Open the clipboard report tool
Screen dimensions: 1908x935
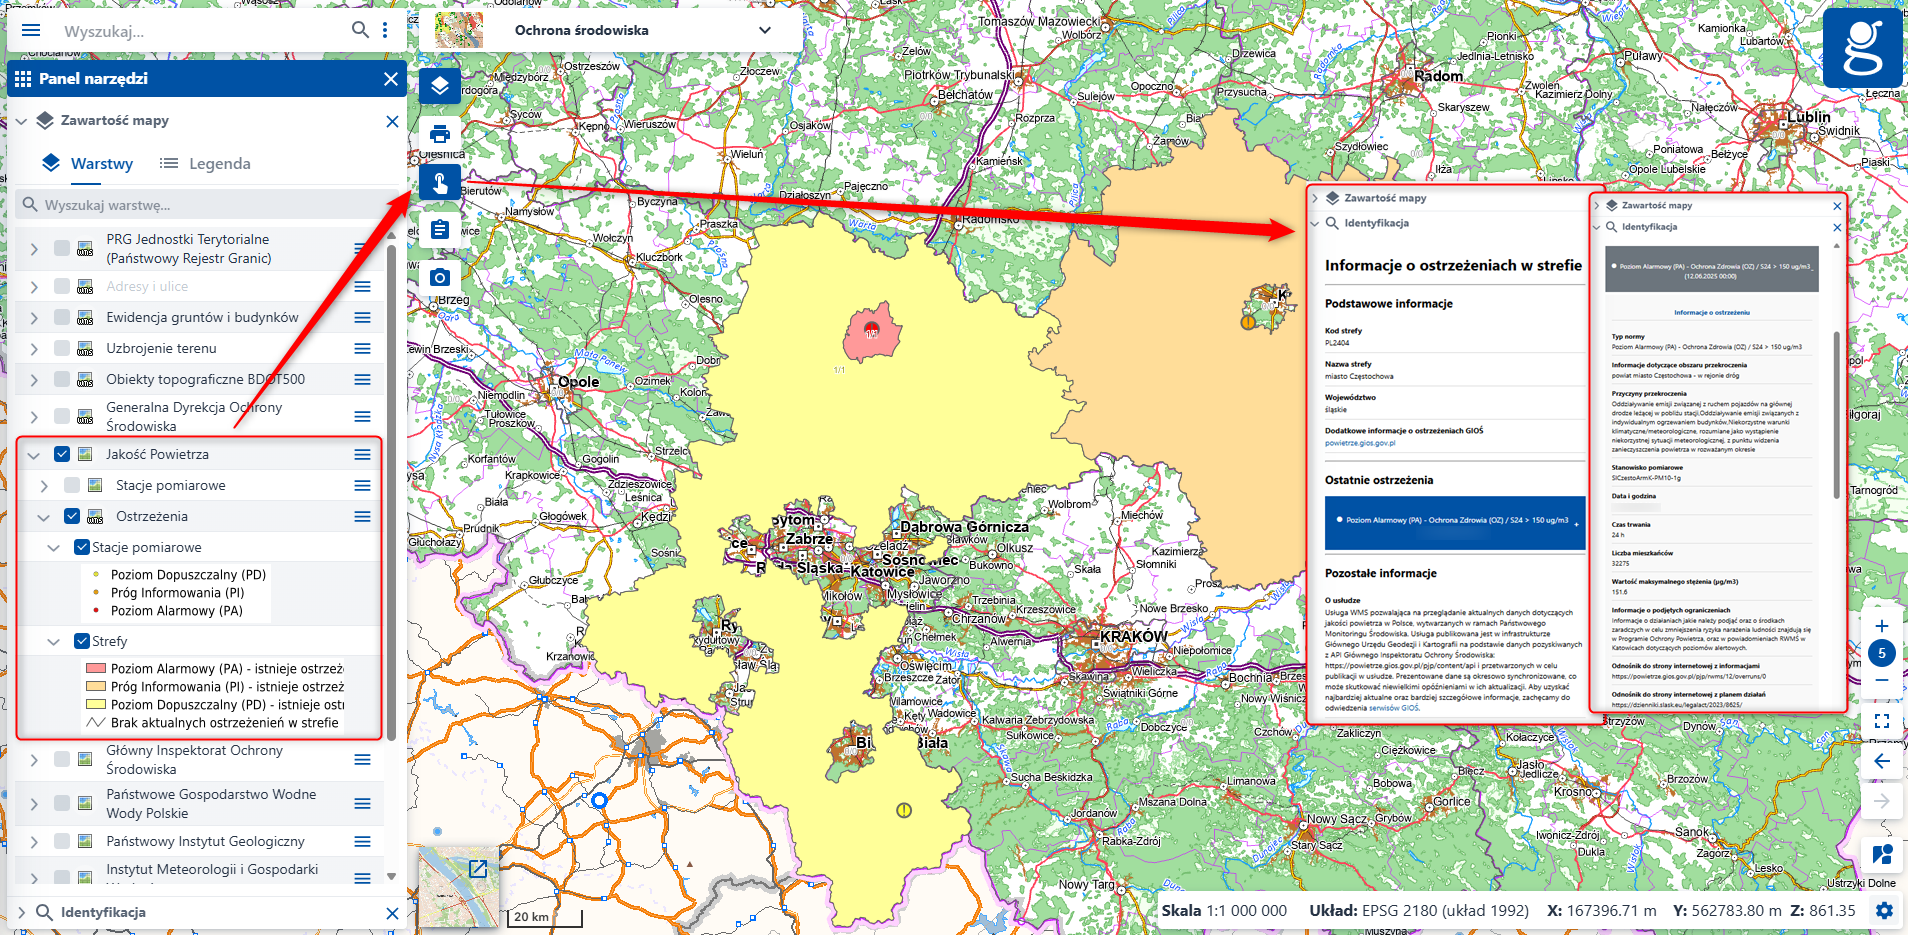[x=440, y=230]
